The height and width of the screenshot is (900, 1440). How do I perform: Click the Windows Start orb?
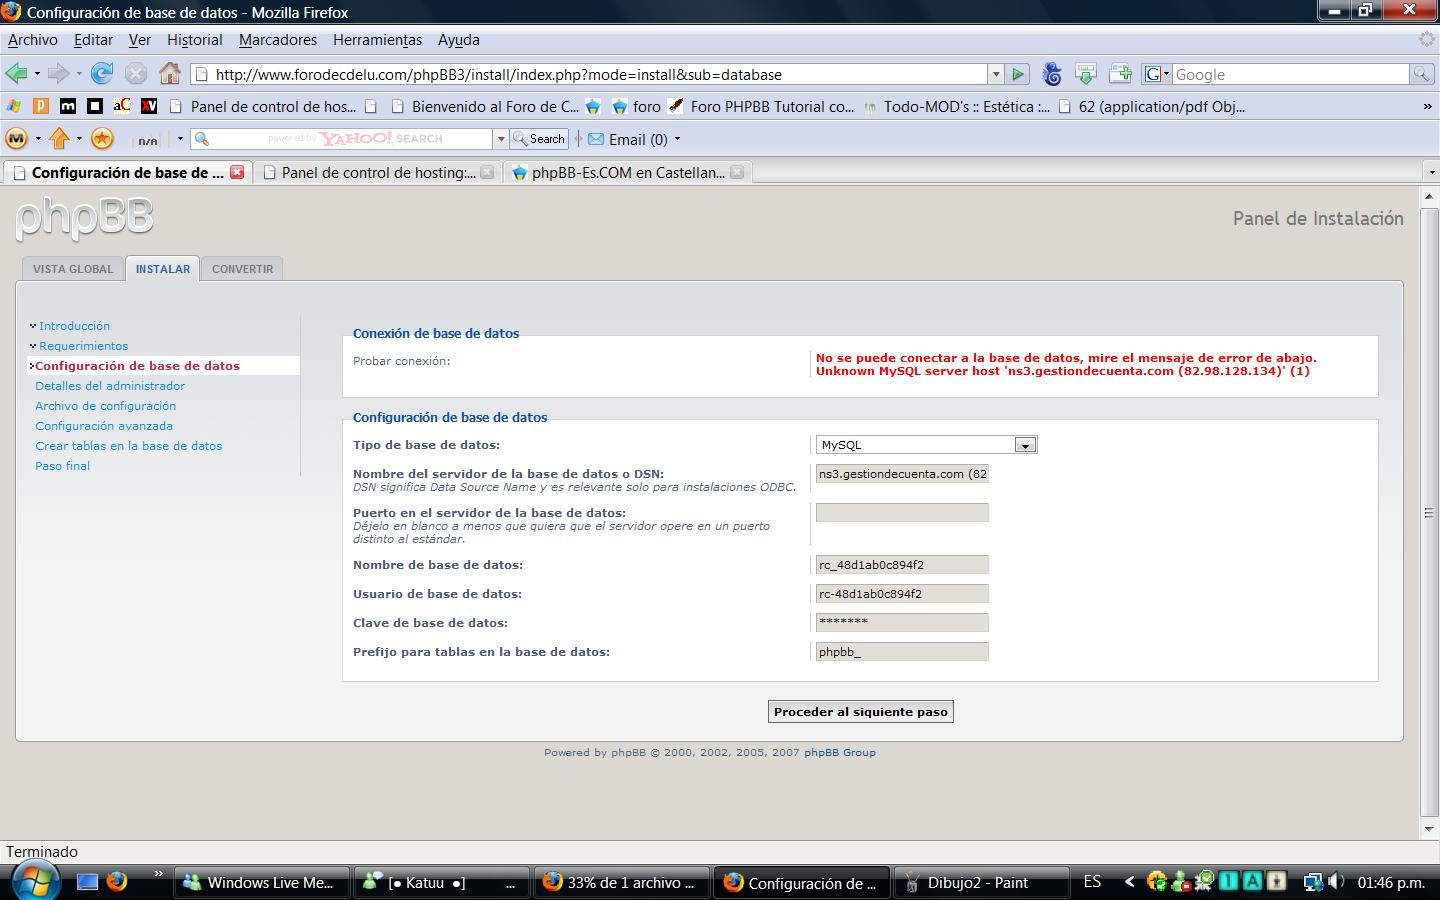33,882
